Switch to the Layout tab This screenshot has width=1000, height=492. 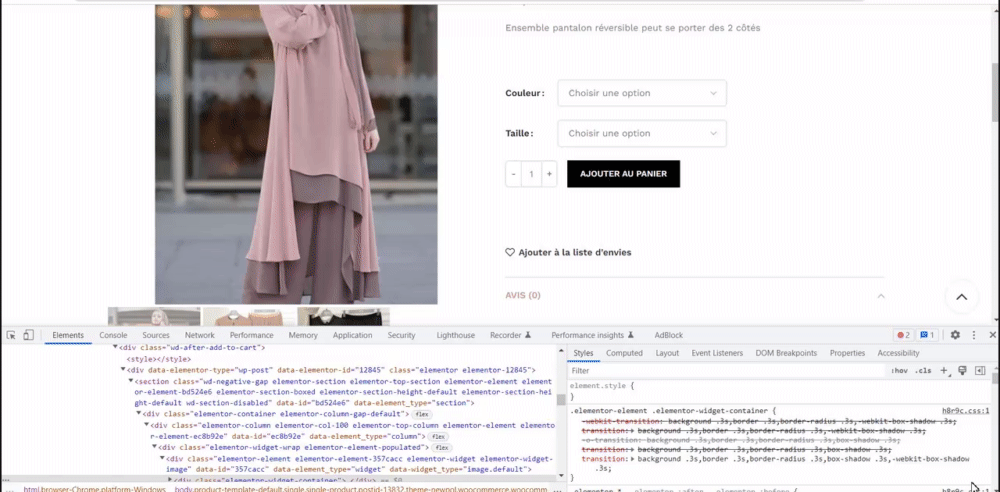coord(667,353)
